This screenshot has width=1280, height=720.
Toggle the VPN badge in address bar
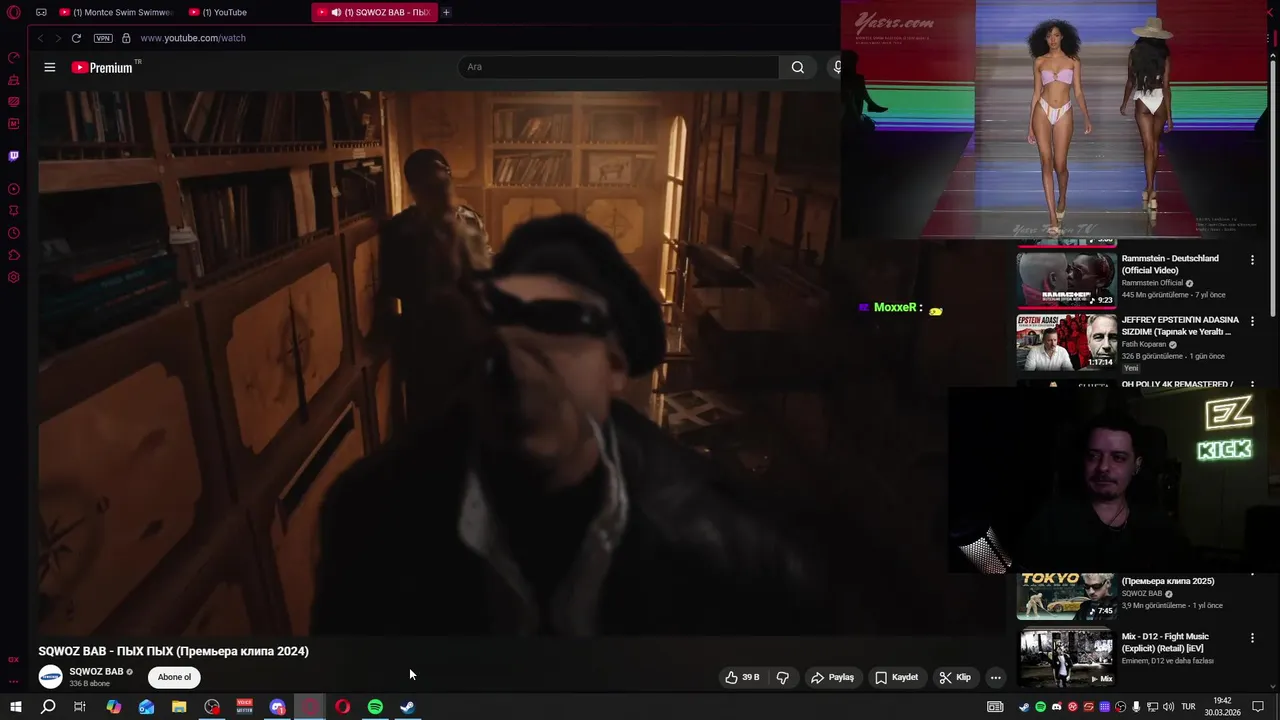click(103, 38)
